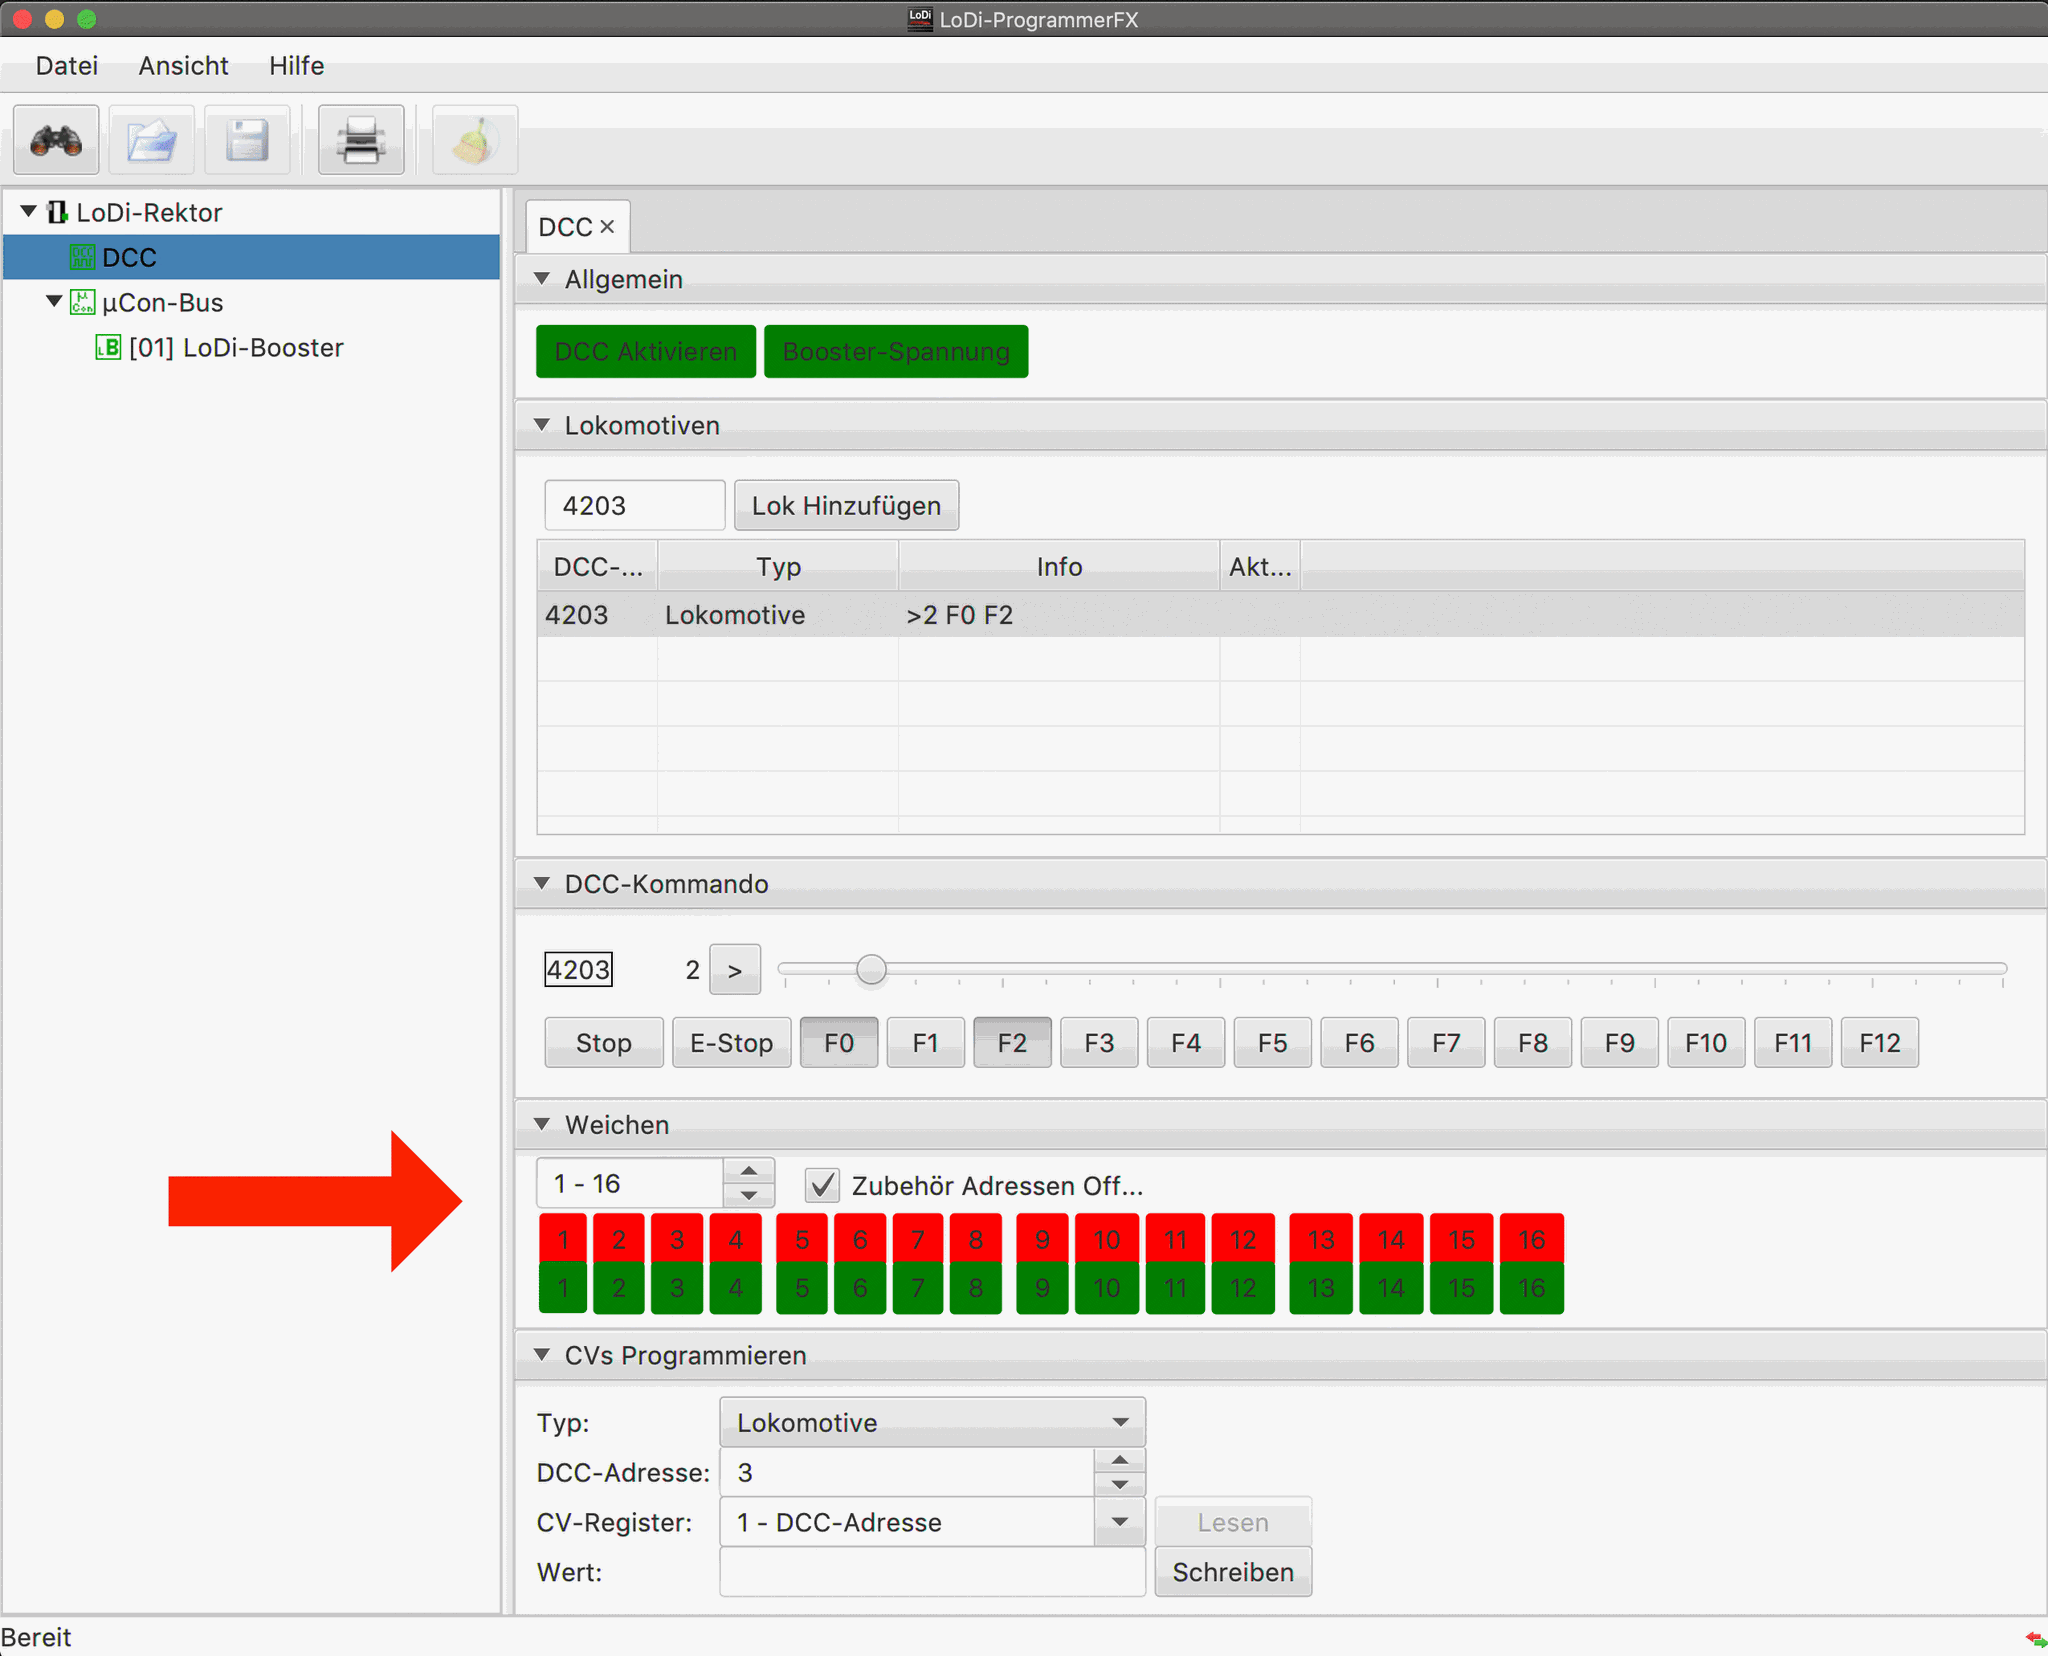The image size is (2048, 1656).
Task: Click the DCC Aktivieren button
Action: 646,352
